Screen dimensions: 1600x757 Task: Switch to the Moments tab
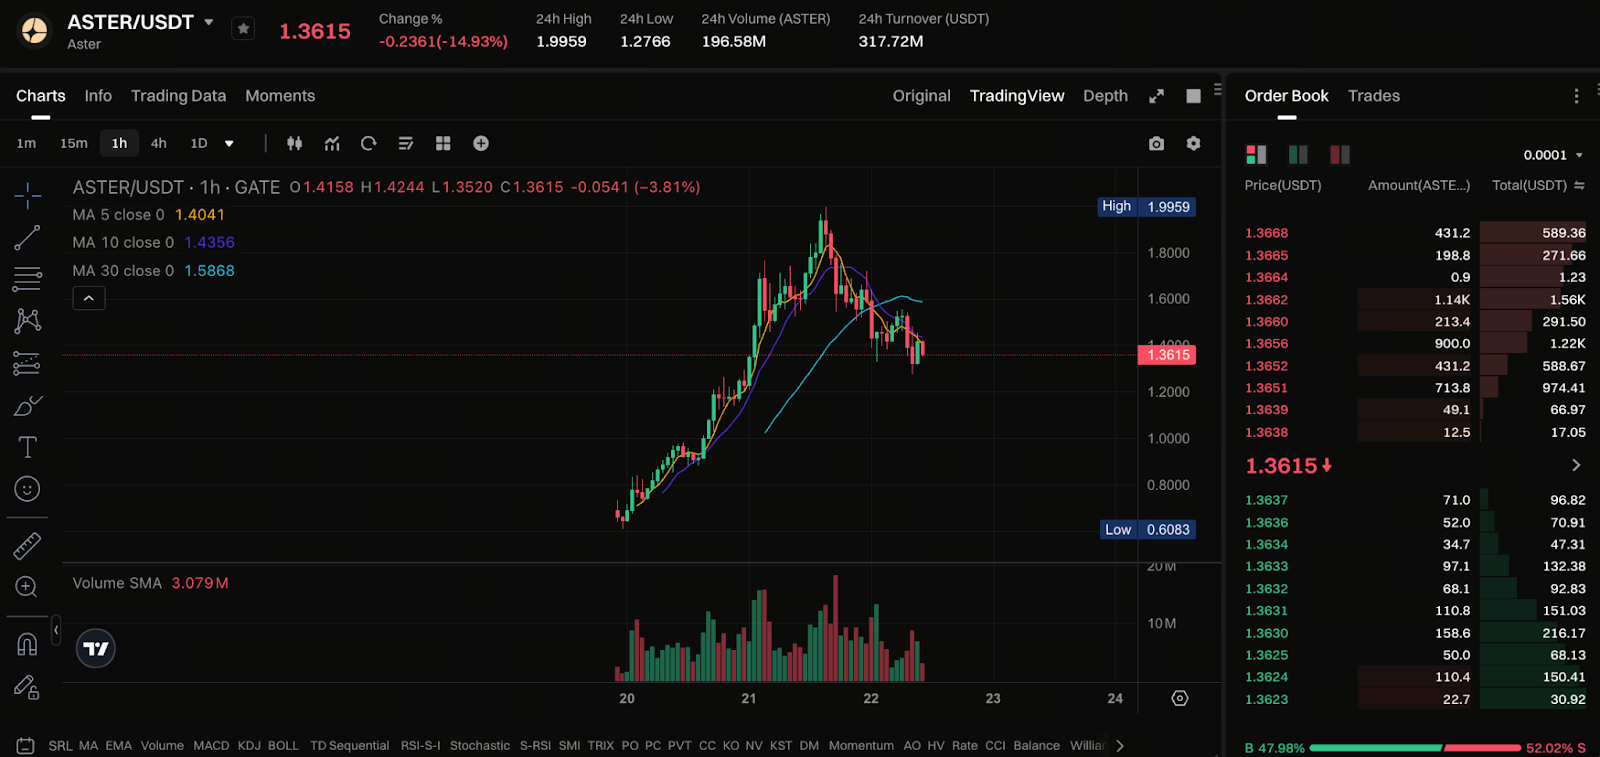(x=280, y=96)
